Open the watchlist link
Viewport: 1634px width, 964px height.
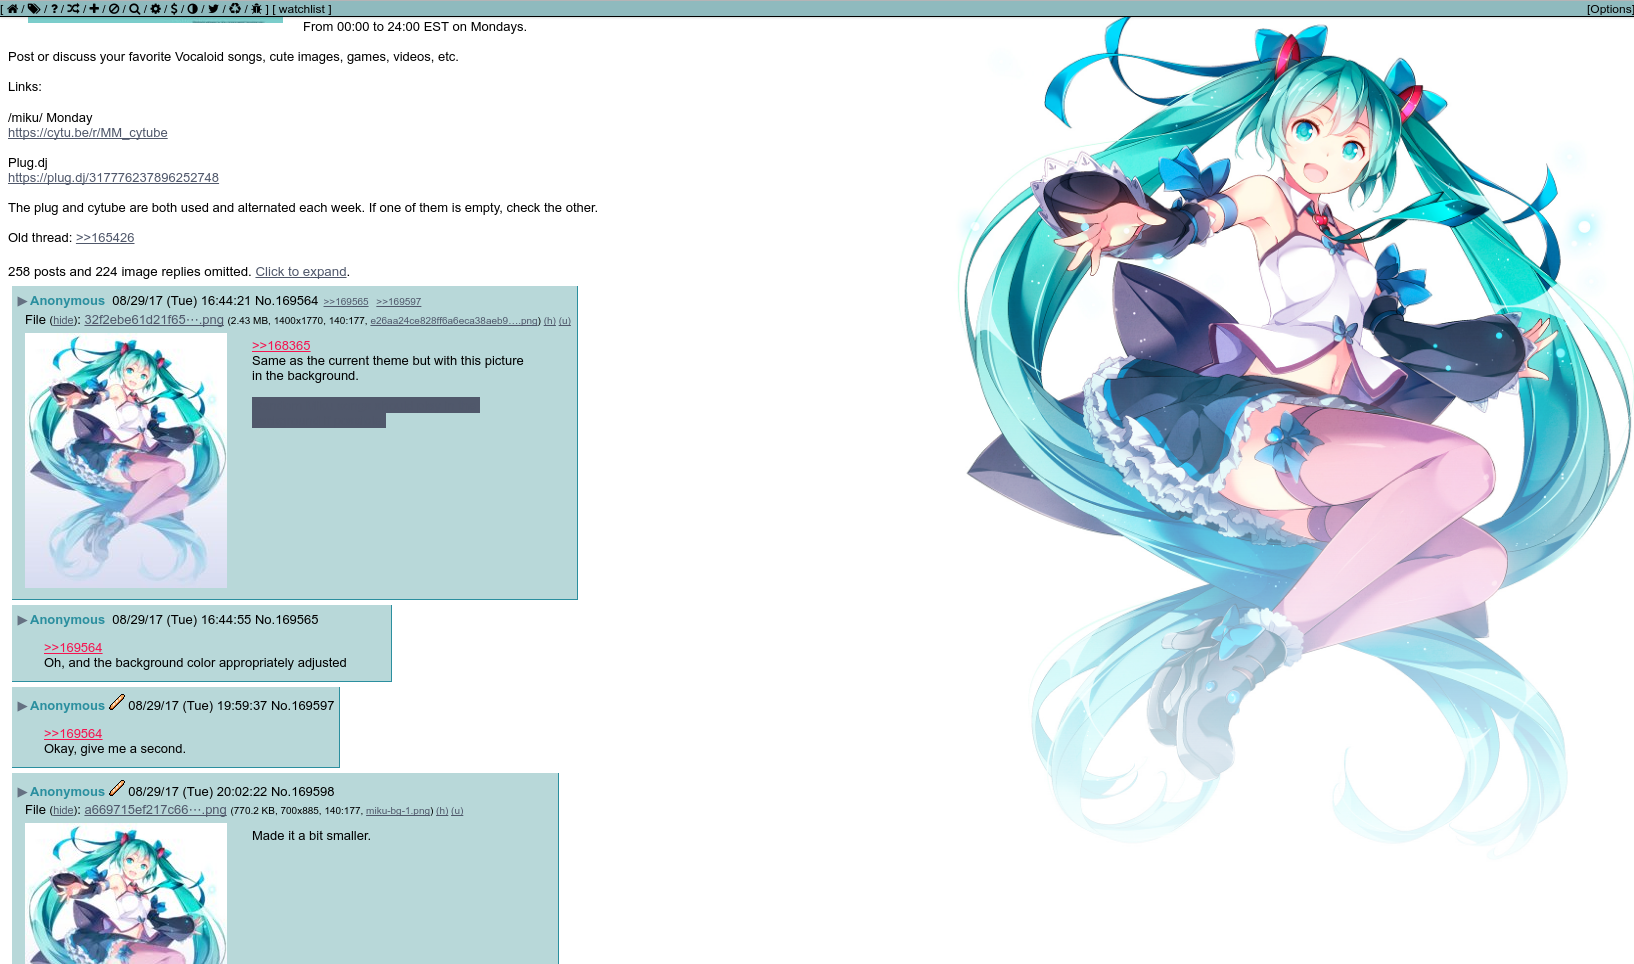point(303,9)
